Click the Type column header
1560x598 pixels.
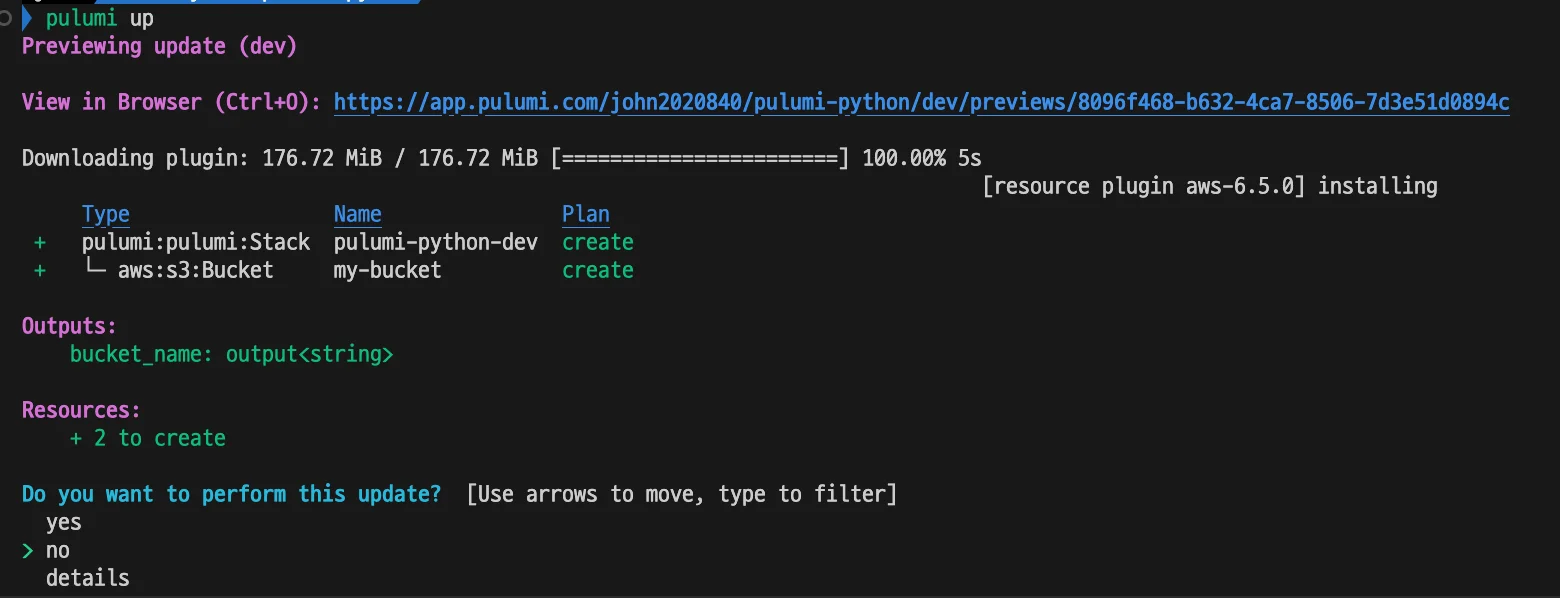point(105,214)
